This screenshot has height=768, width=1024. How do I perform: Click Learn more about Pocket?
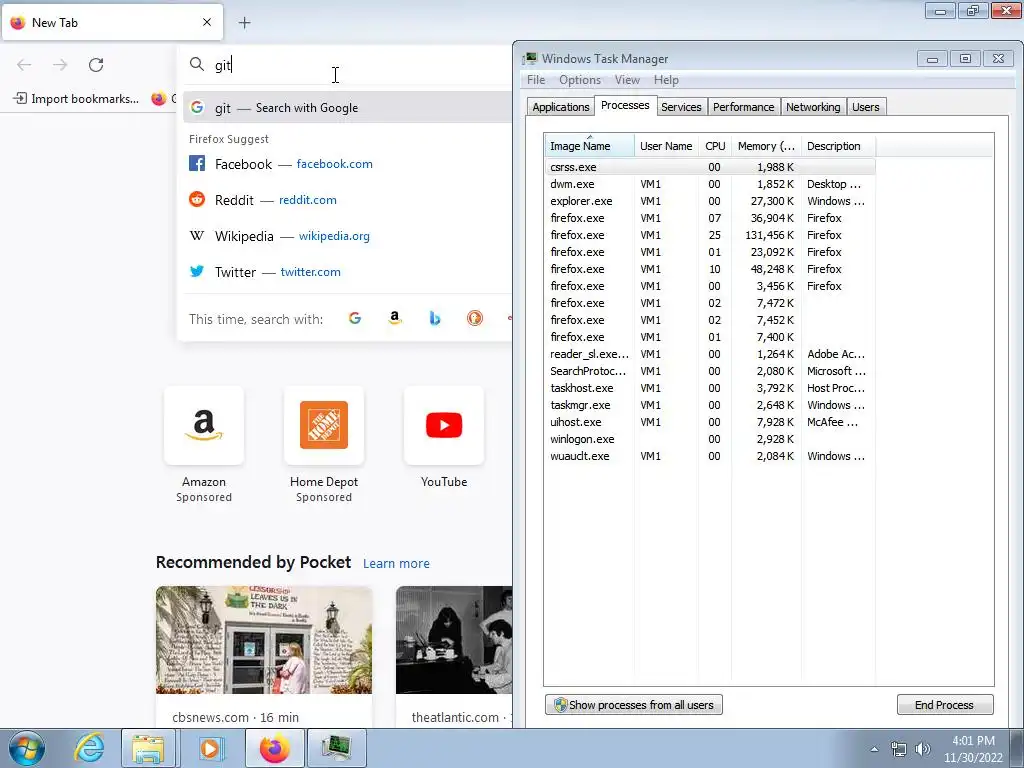[396, 563]
